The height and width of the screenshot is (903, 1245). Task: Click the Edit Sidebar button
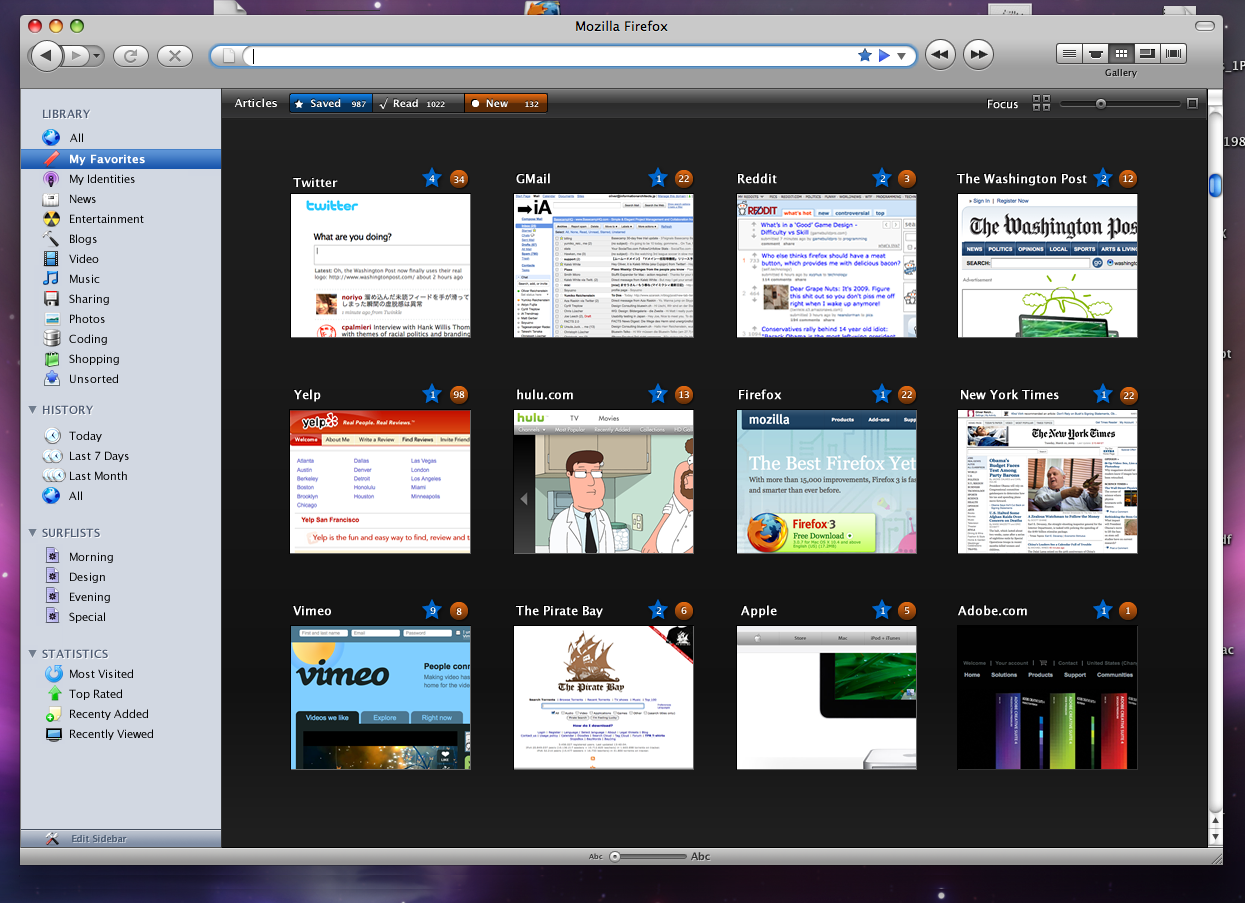click(120, 838)
